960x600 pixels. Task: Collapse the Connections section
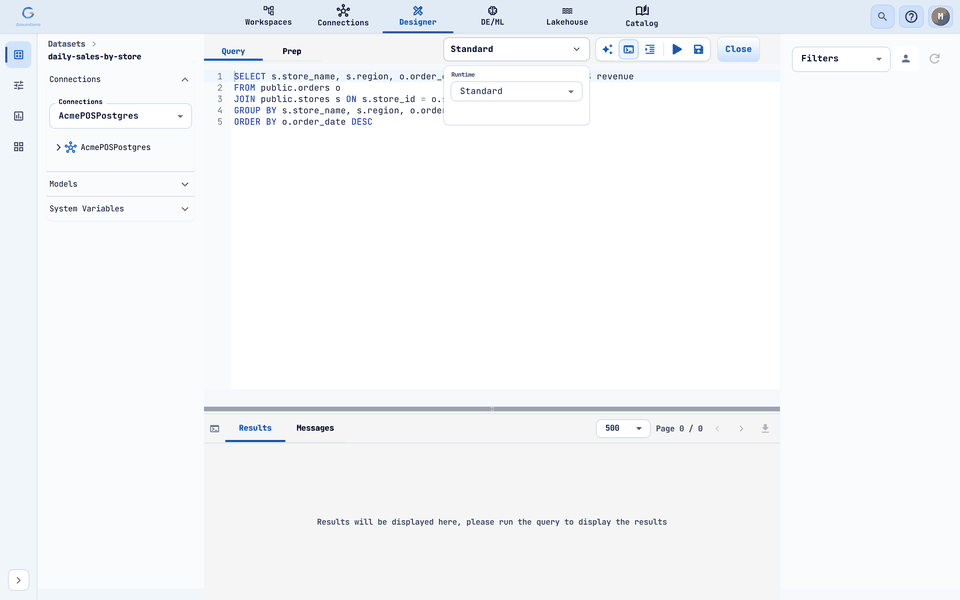(x=121, y=80)
